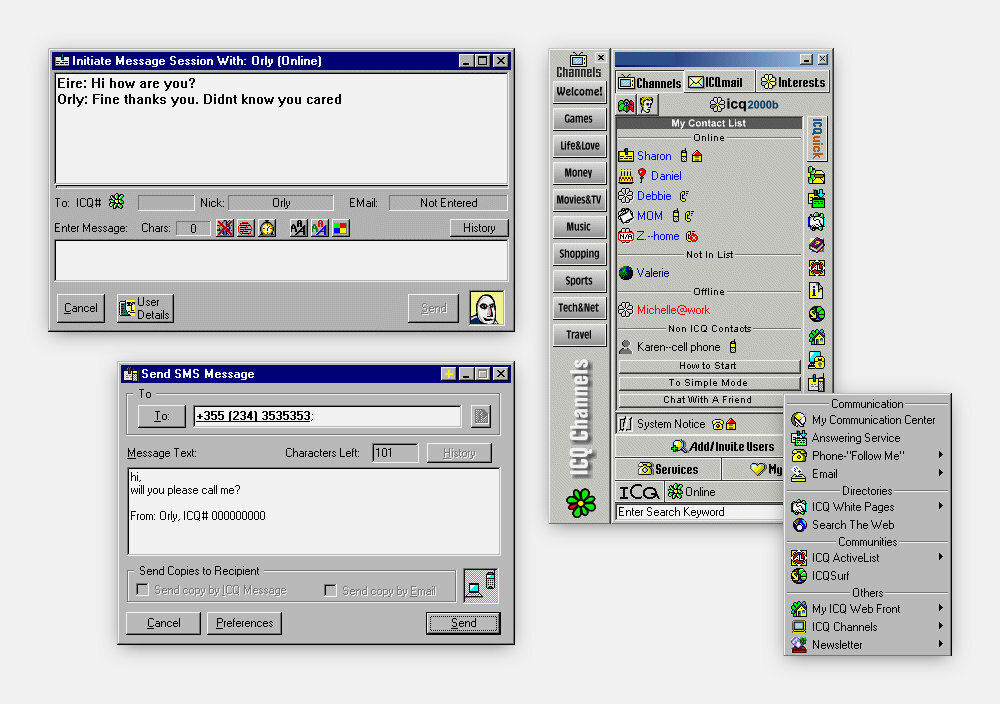This screenshot has width=1000, height=704.
Task: Click the red AL ActiveList icon in ICQuick bar
Action: pyautogui.click(x=816, y=267)
